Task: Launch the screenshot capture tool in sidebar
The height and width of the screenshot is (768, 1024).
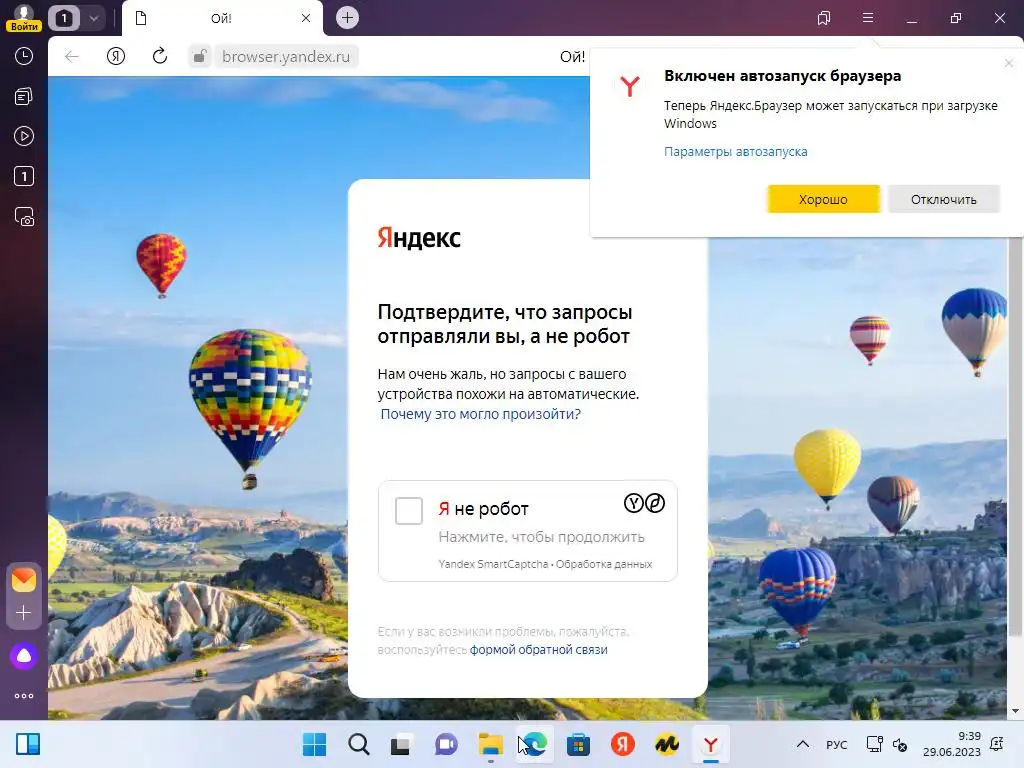Action: coord(24,217)
